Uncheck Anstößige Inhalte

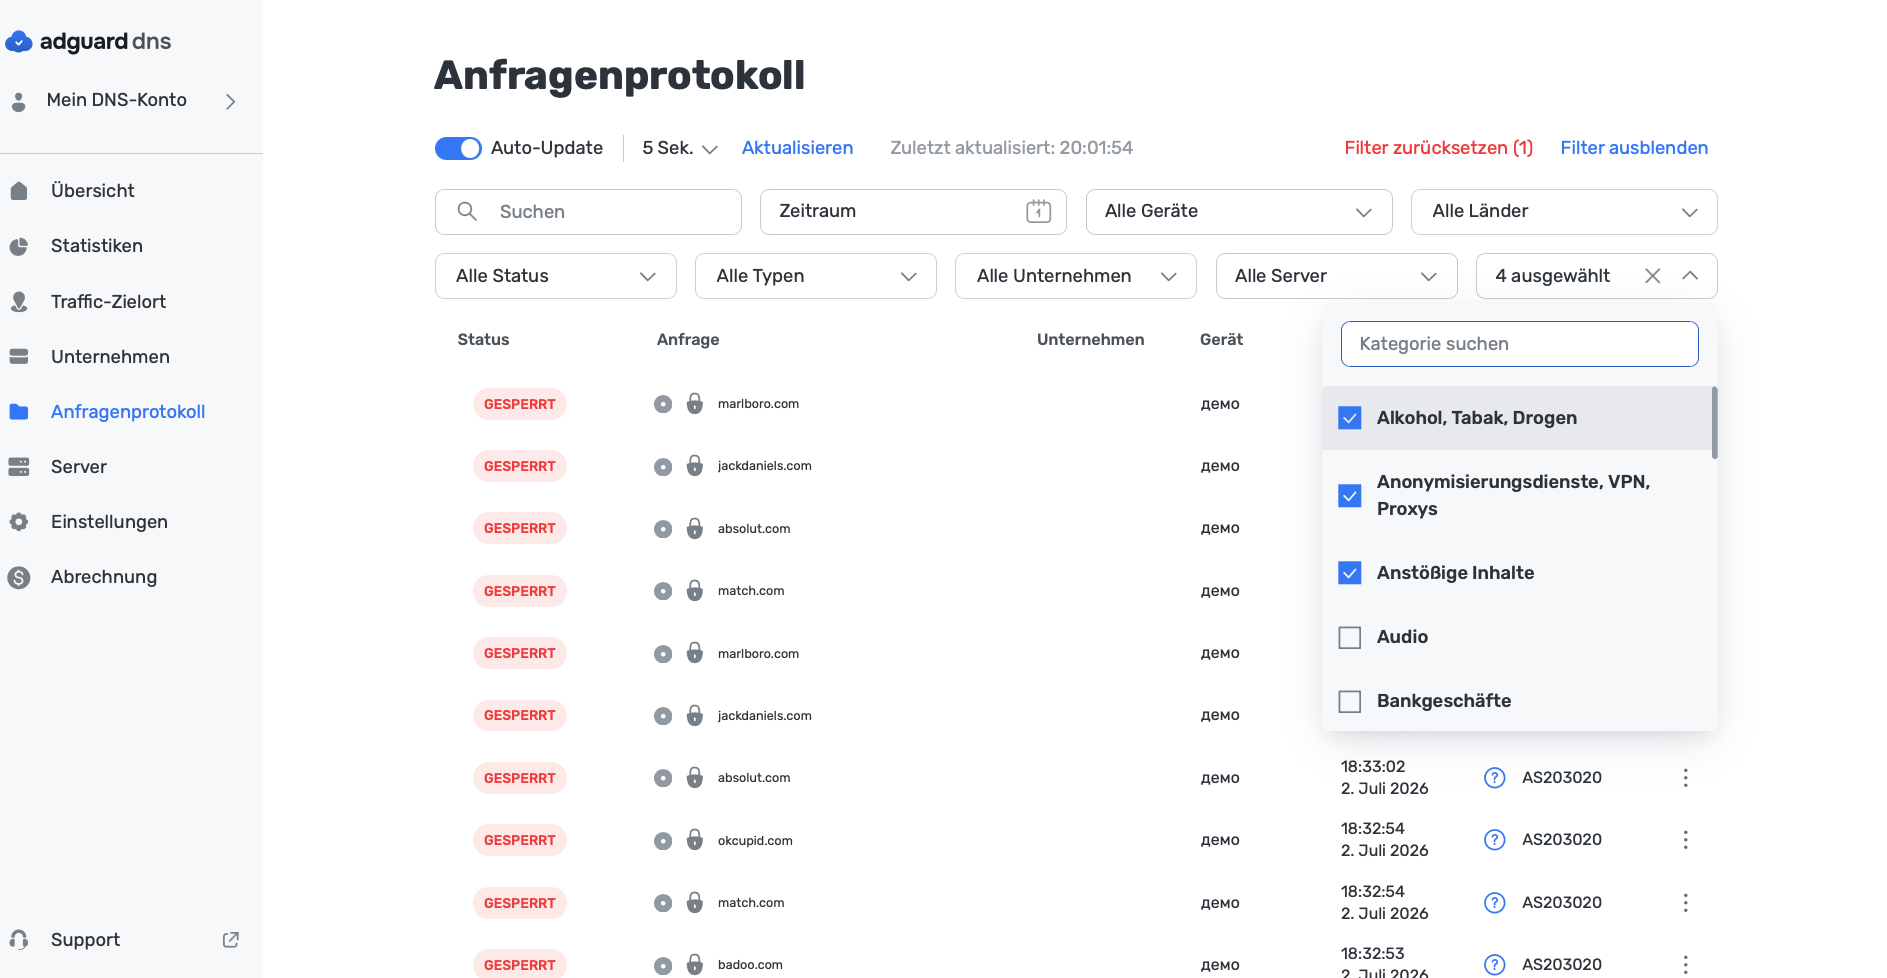(1350, 573)
